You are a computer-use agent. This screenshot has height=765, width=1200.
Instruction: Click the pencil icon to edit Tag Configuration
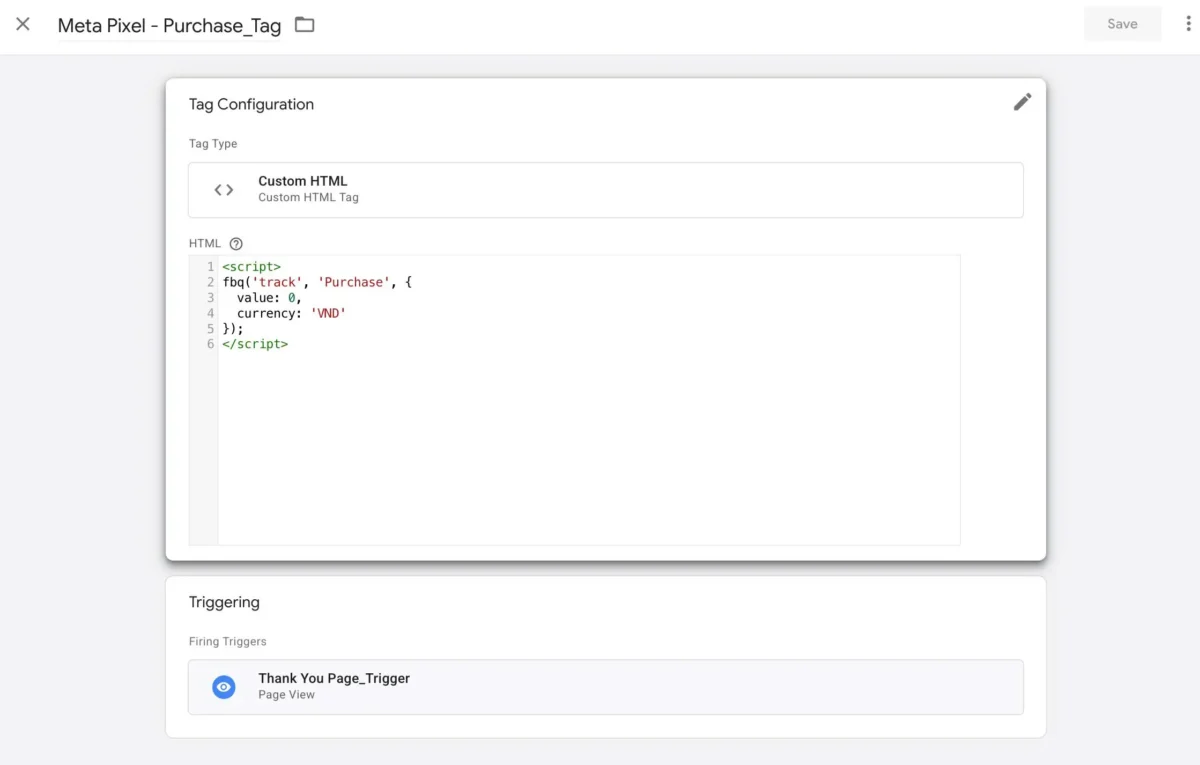pyautogui.click(x=1022, y=102)
